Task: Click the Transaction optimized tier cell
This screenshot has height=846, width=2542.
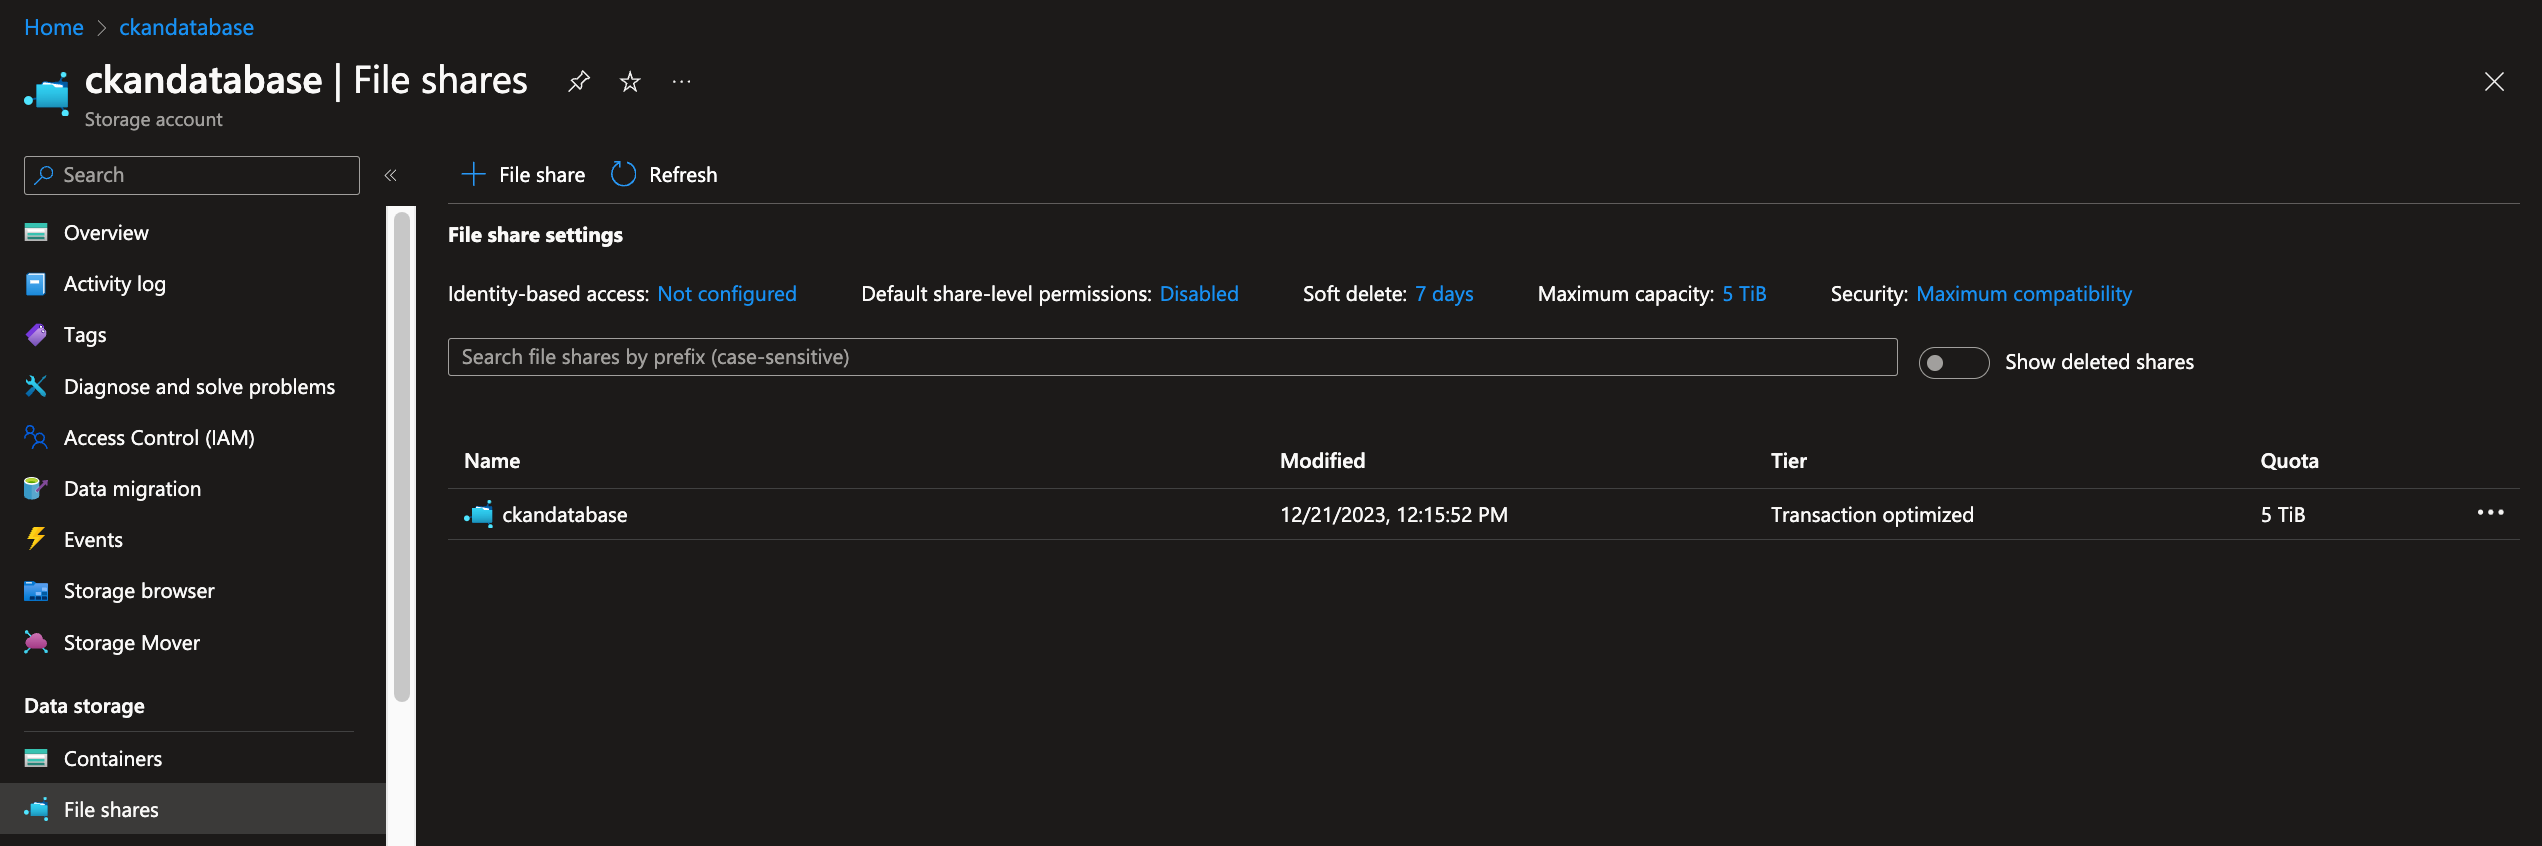Action: pos(1872,514)
